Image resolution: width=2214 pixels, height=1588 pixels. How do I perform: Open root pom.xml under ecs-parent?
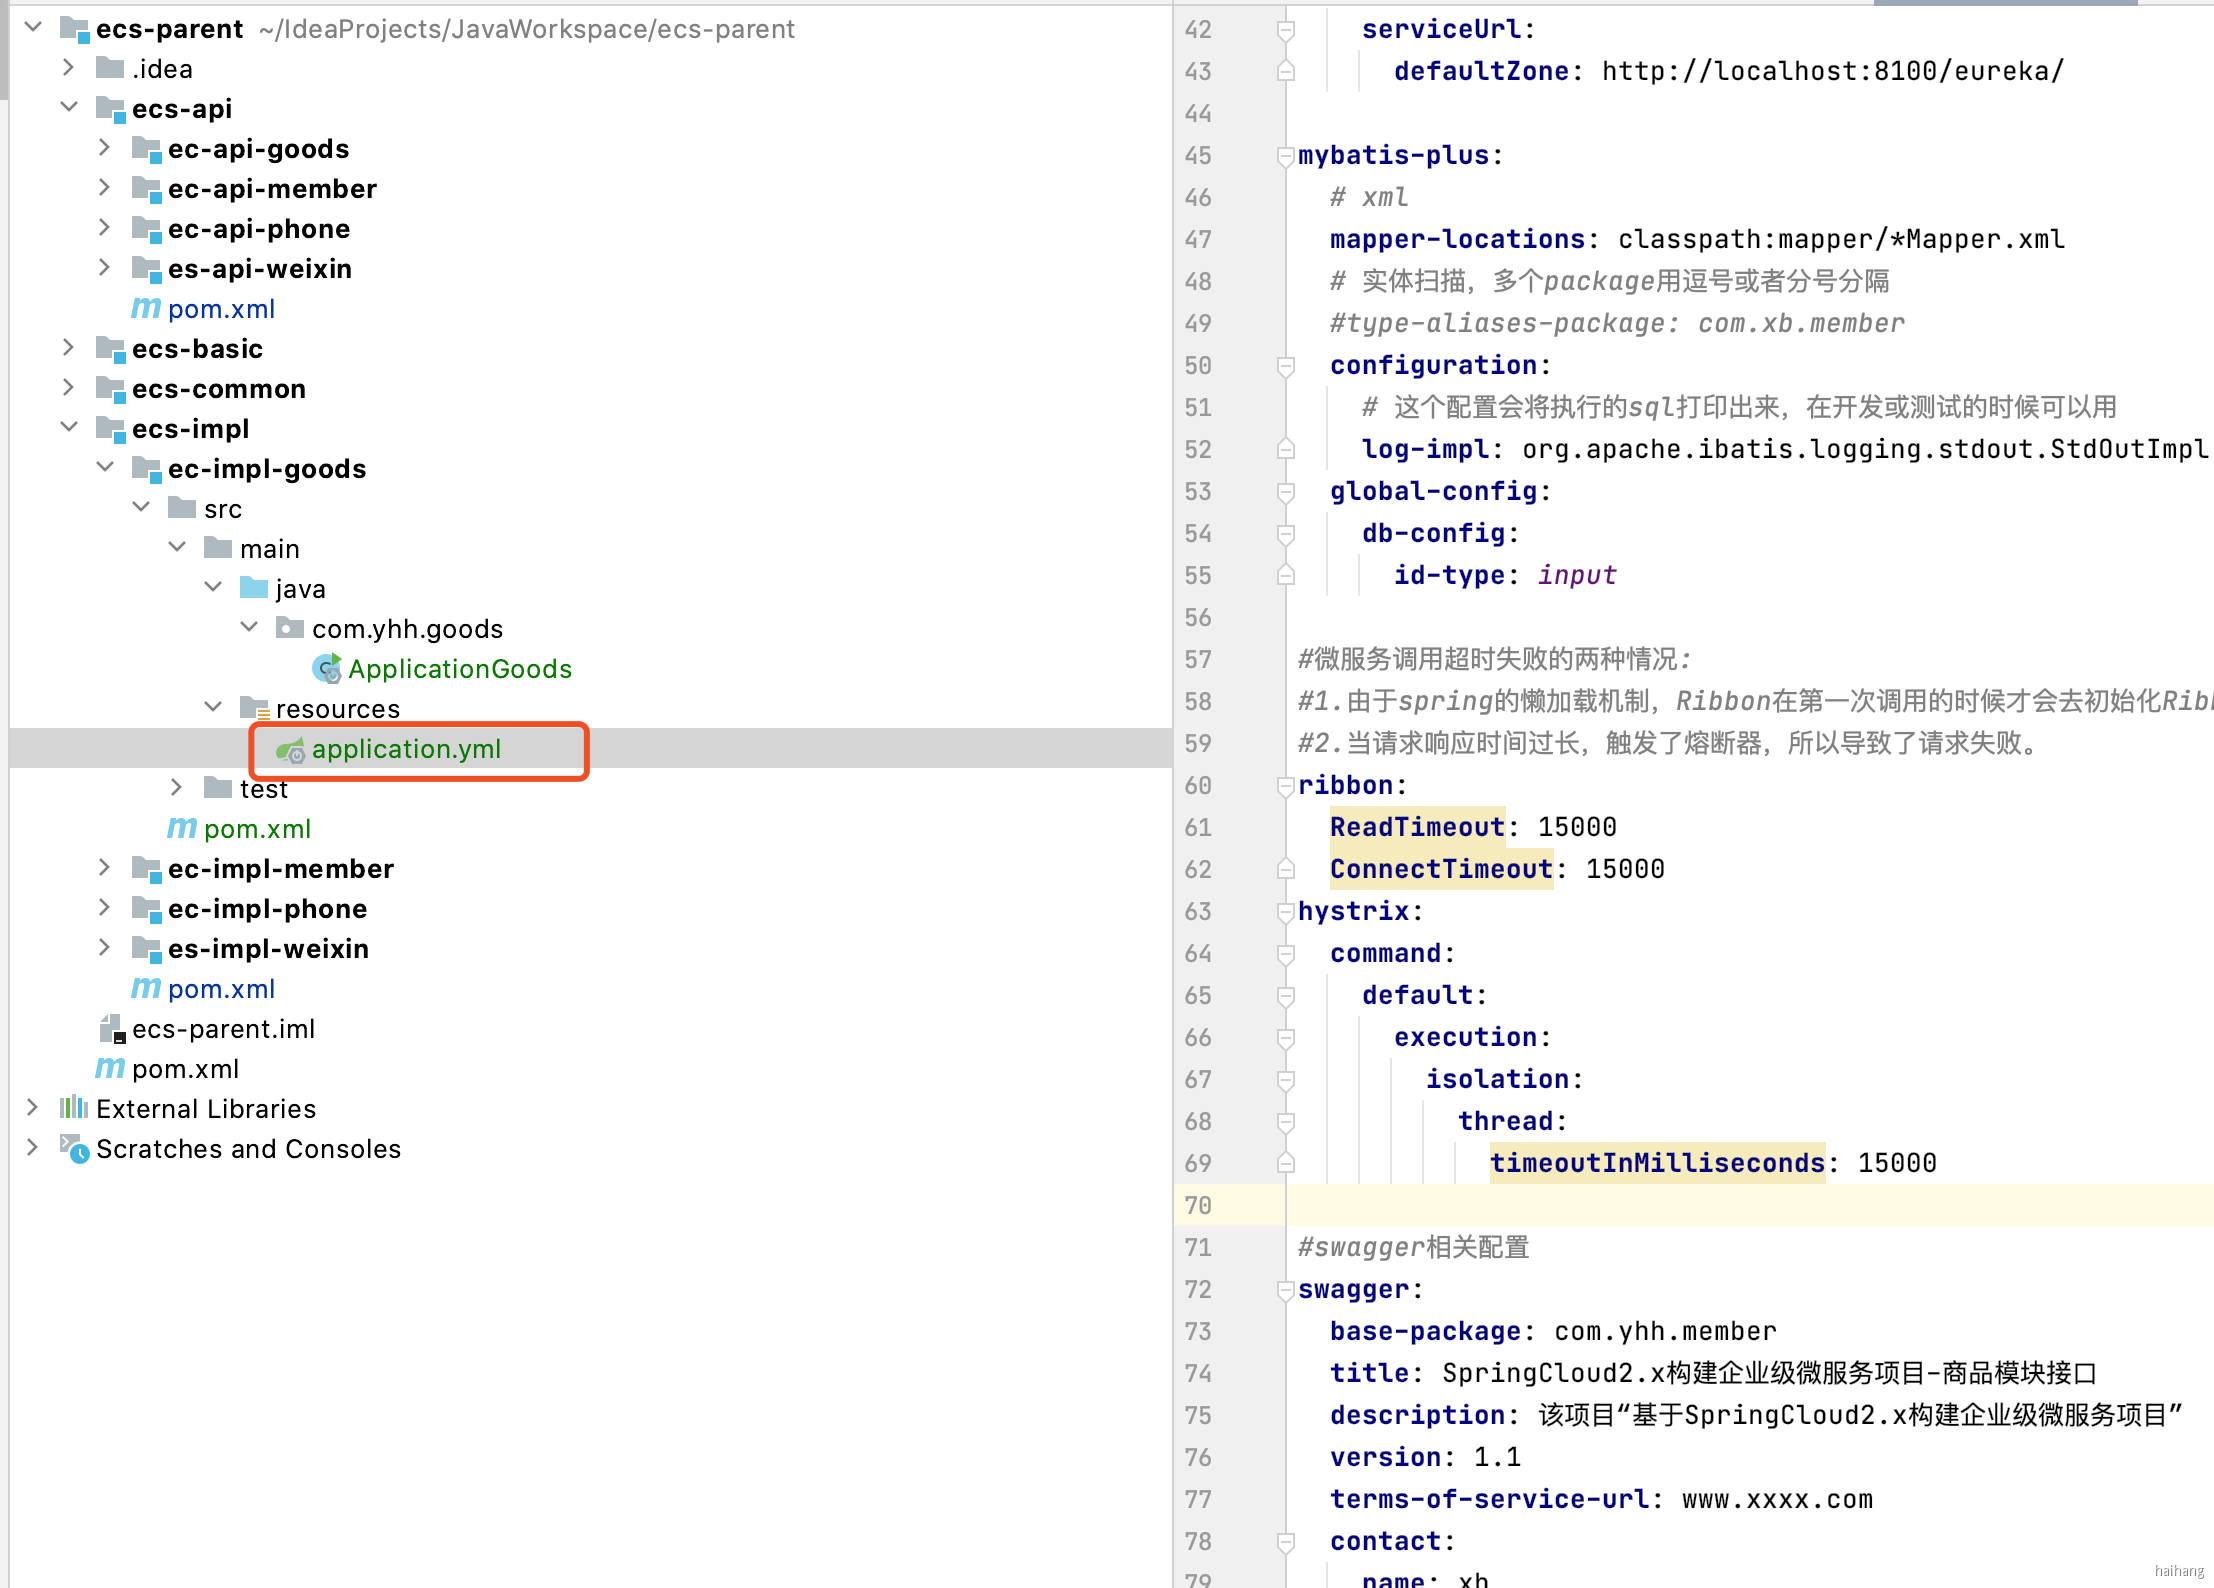[x=185, y=1069]
